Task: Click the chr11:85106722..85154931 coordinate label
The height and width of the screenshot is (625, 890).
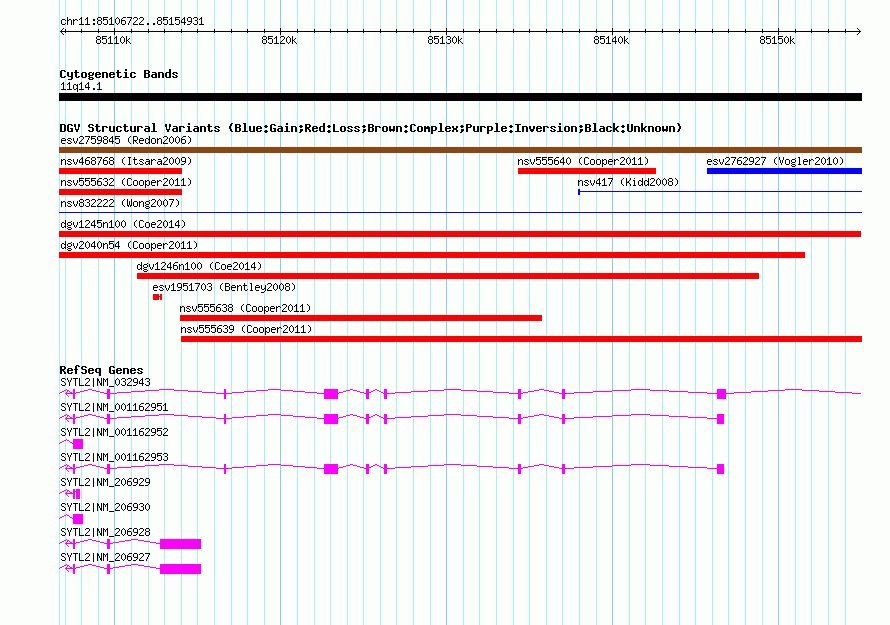Action: (132, 22)
